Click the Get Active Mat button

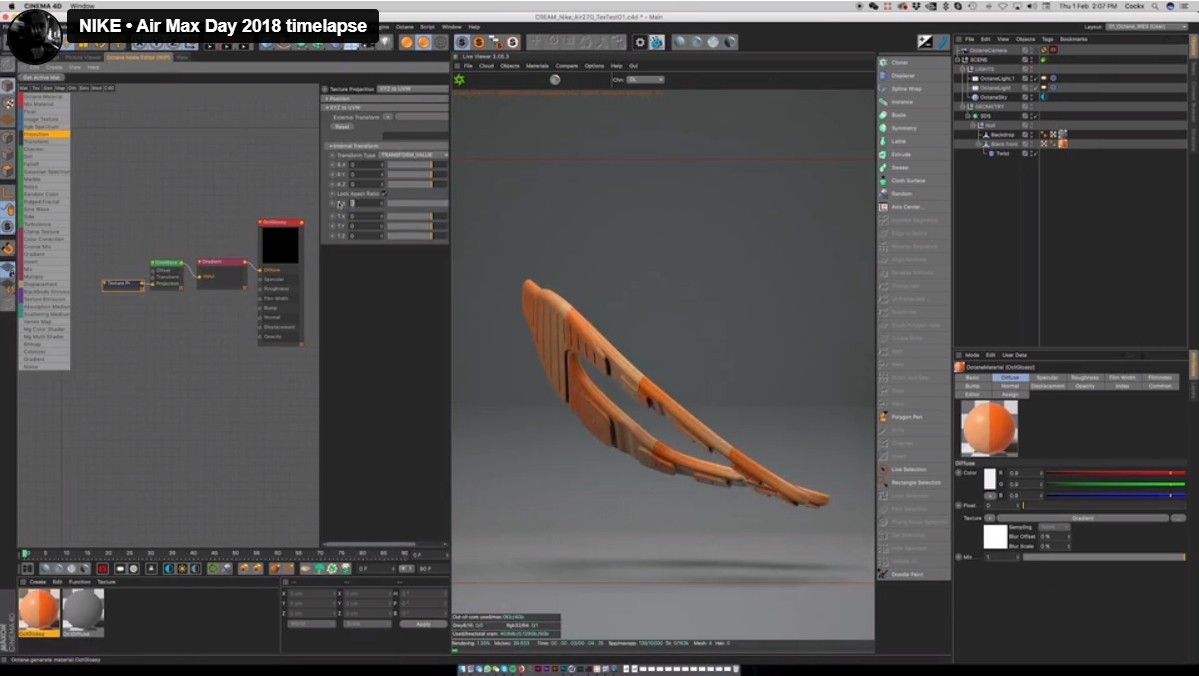pos(42,77)
